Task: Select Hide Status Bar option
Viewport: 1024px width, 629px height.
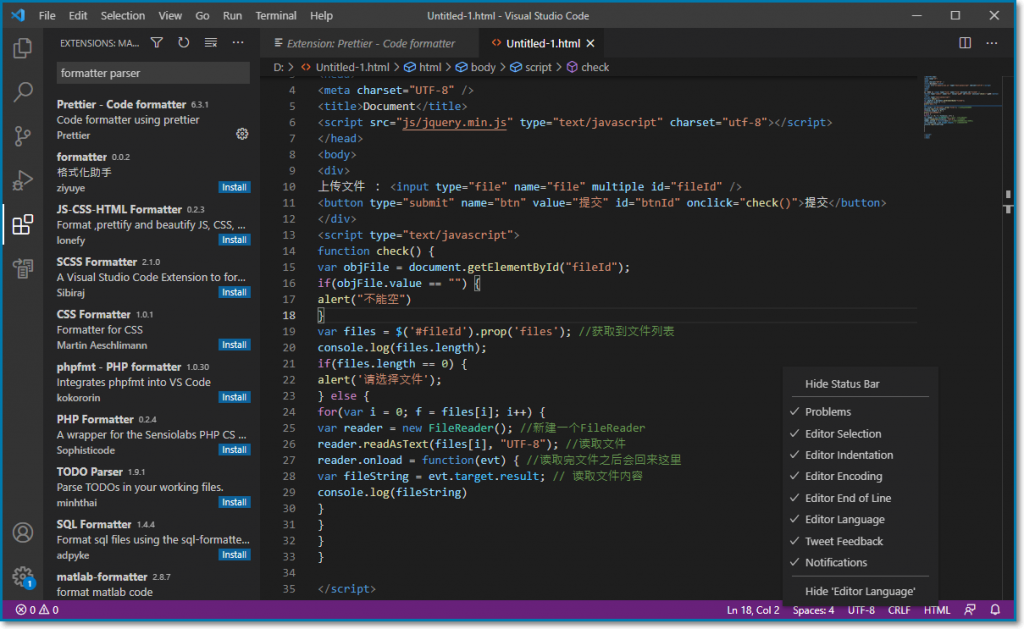Action: 842,384
